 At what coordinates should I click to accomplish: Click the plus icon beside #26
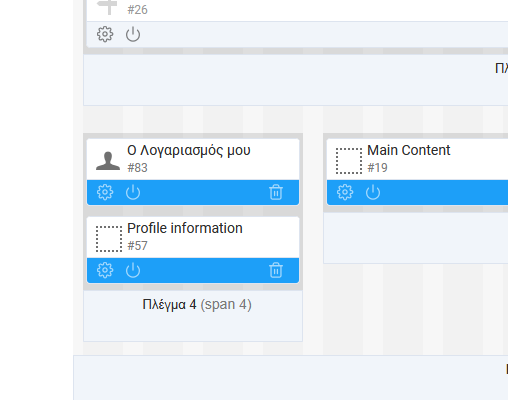pos(107,7)
